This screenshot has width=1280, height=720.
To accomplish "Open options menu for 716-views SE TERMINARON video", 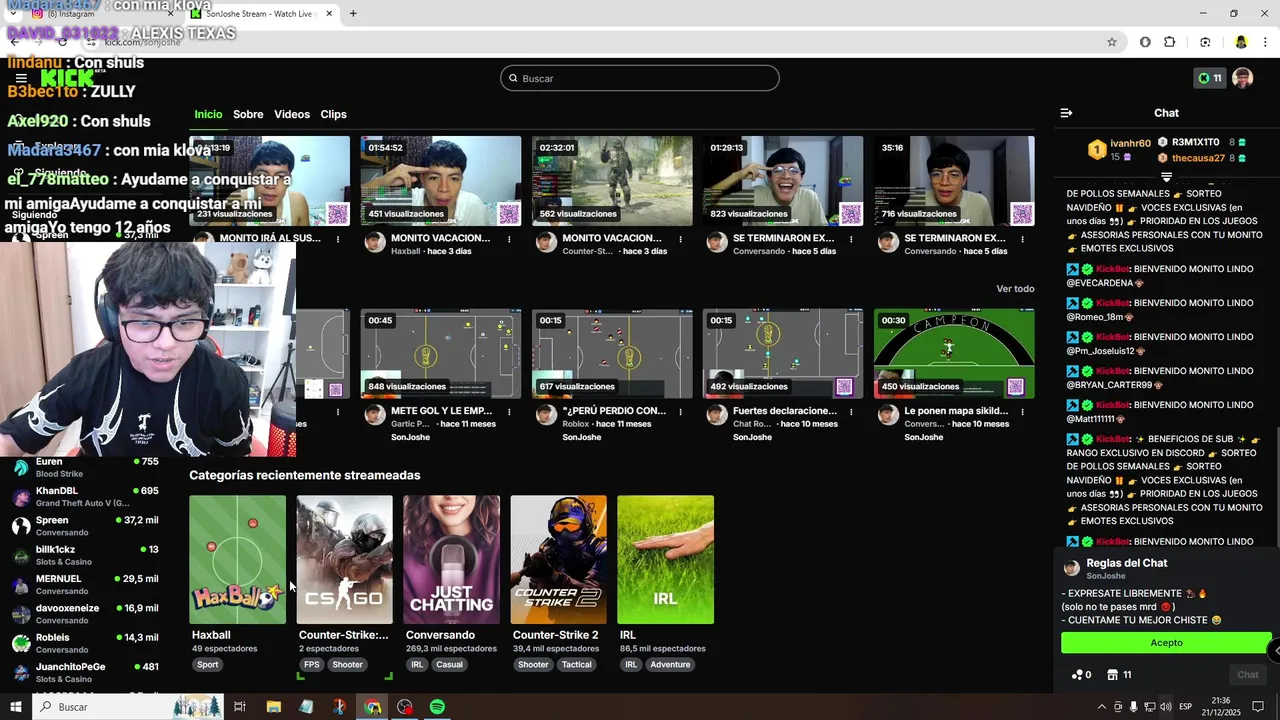I will (x=1022, y=239).
